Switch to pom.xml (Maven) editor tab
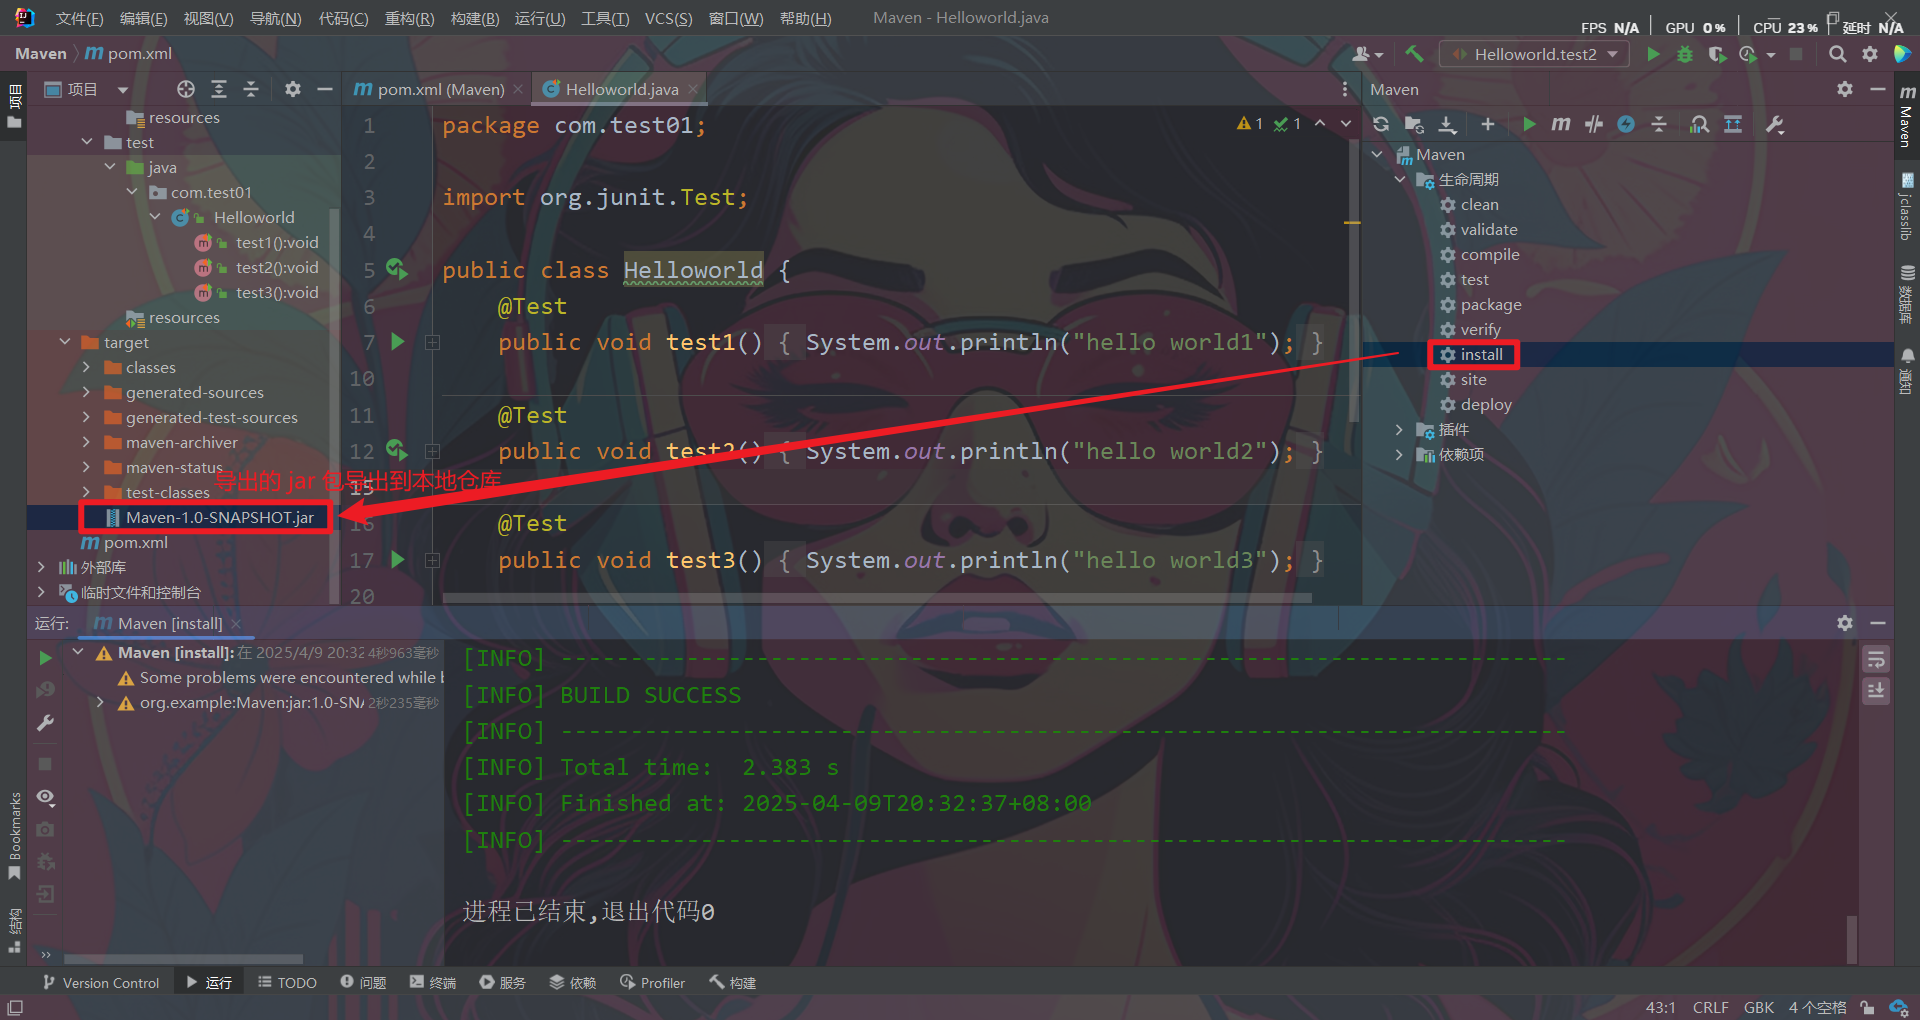Image resolution: width=1920 pixels, height=1020 pixels. (x=437, y=89)
